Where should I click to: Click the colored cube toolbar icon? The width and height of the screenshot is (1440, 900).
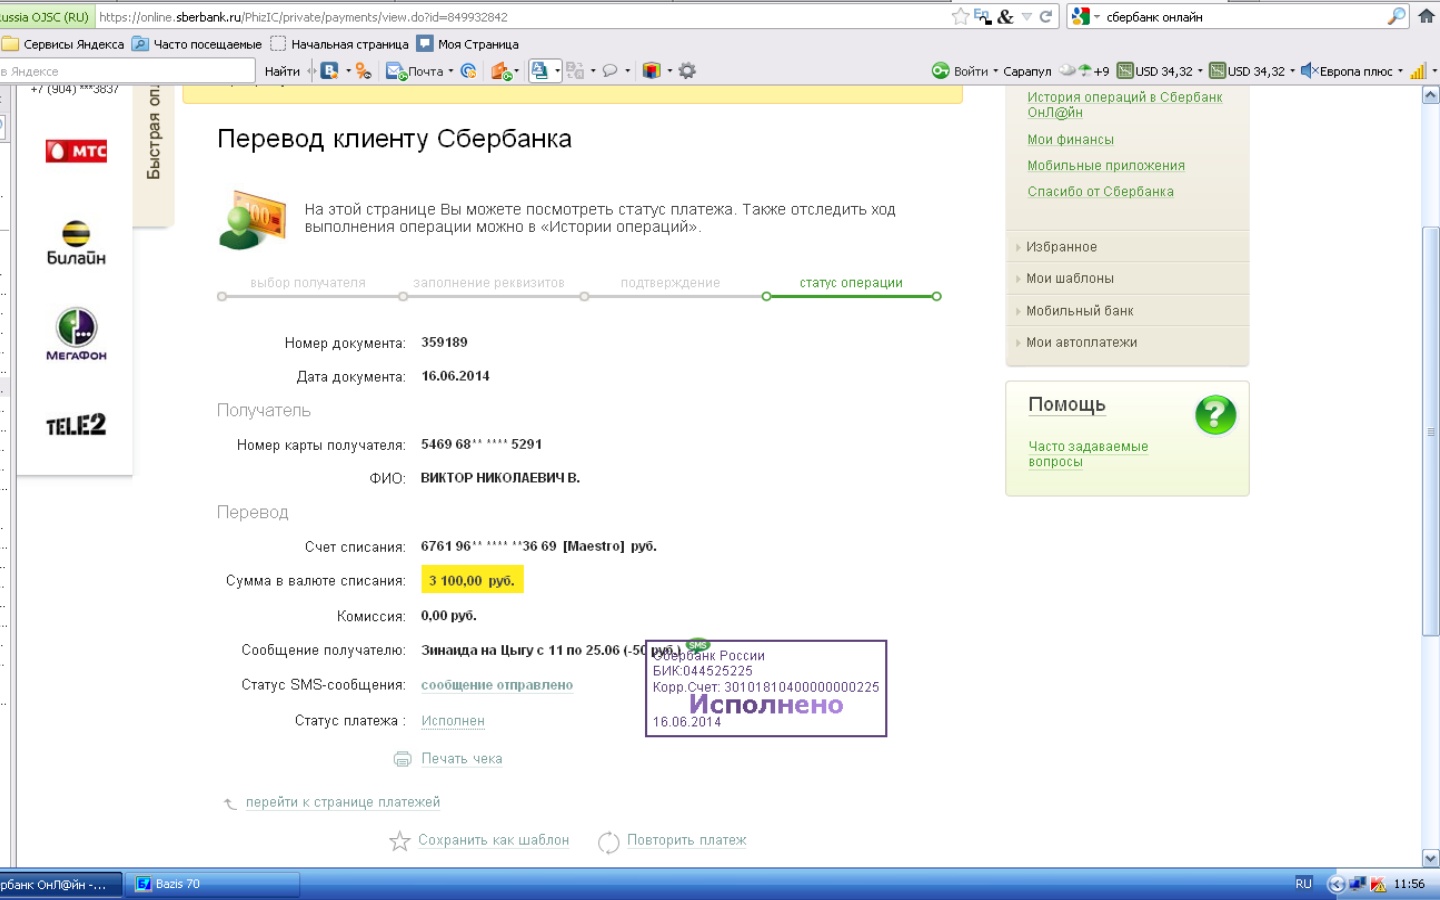(652, 71)
